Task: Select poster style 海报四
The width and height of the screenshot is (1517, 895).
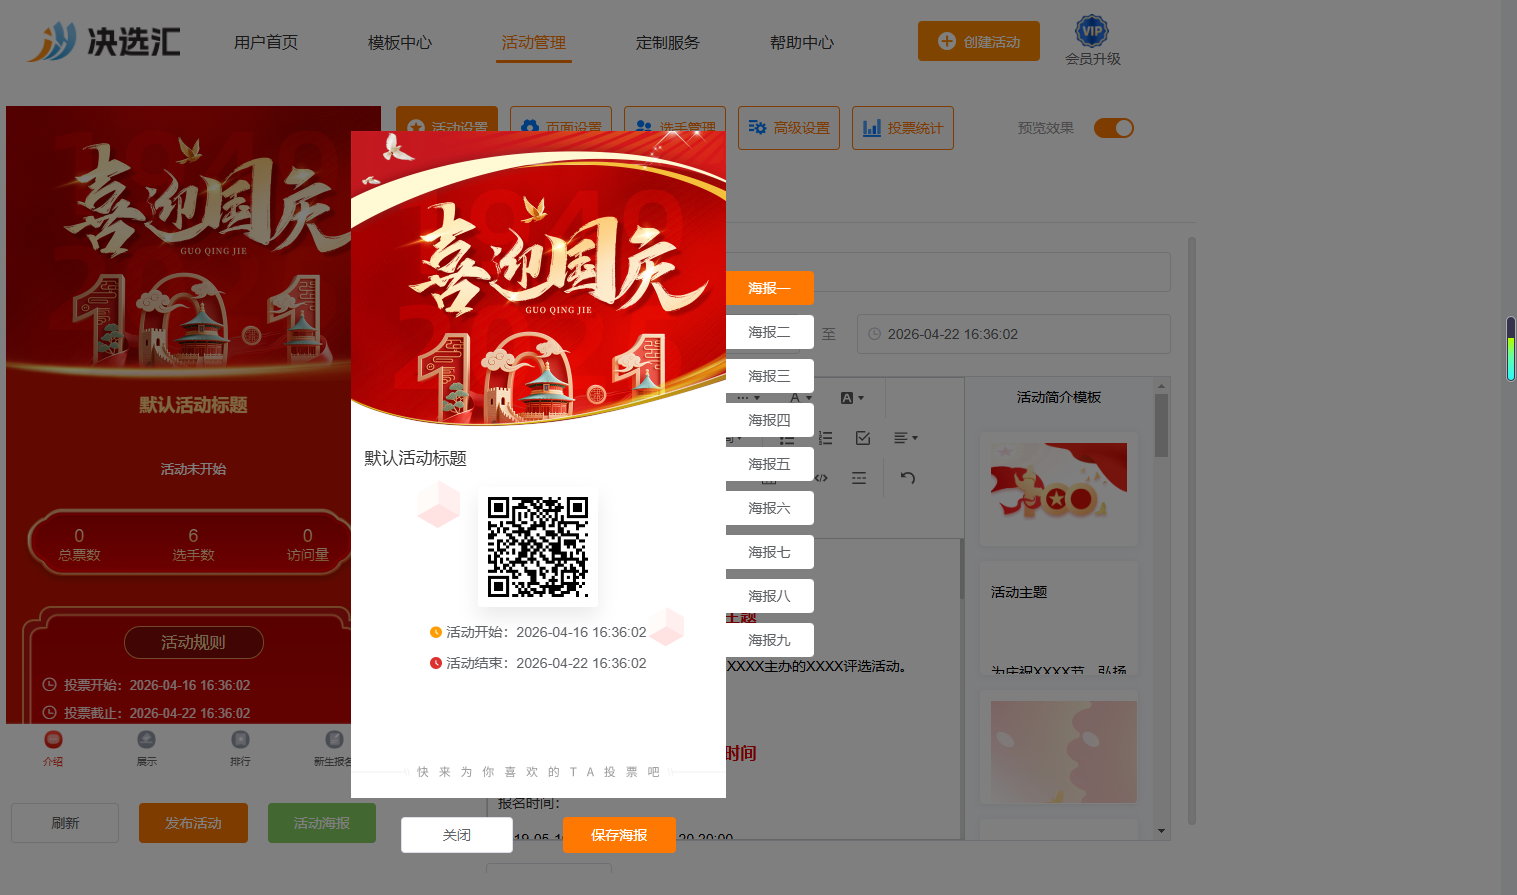Action: pyautogui.click(x=769, y=420)
